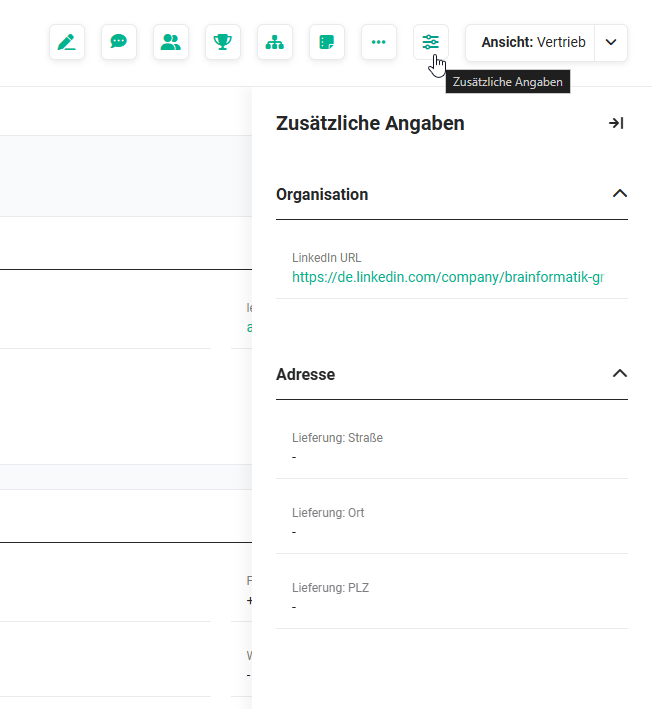Open the three-dots more options button
Screen dimensions: 652x709
(379, 42)
